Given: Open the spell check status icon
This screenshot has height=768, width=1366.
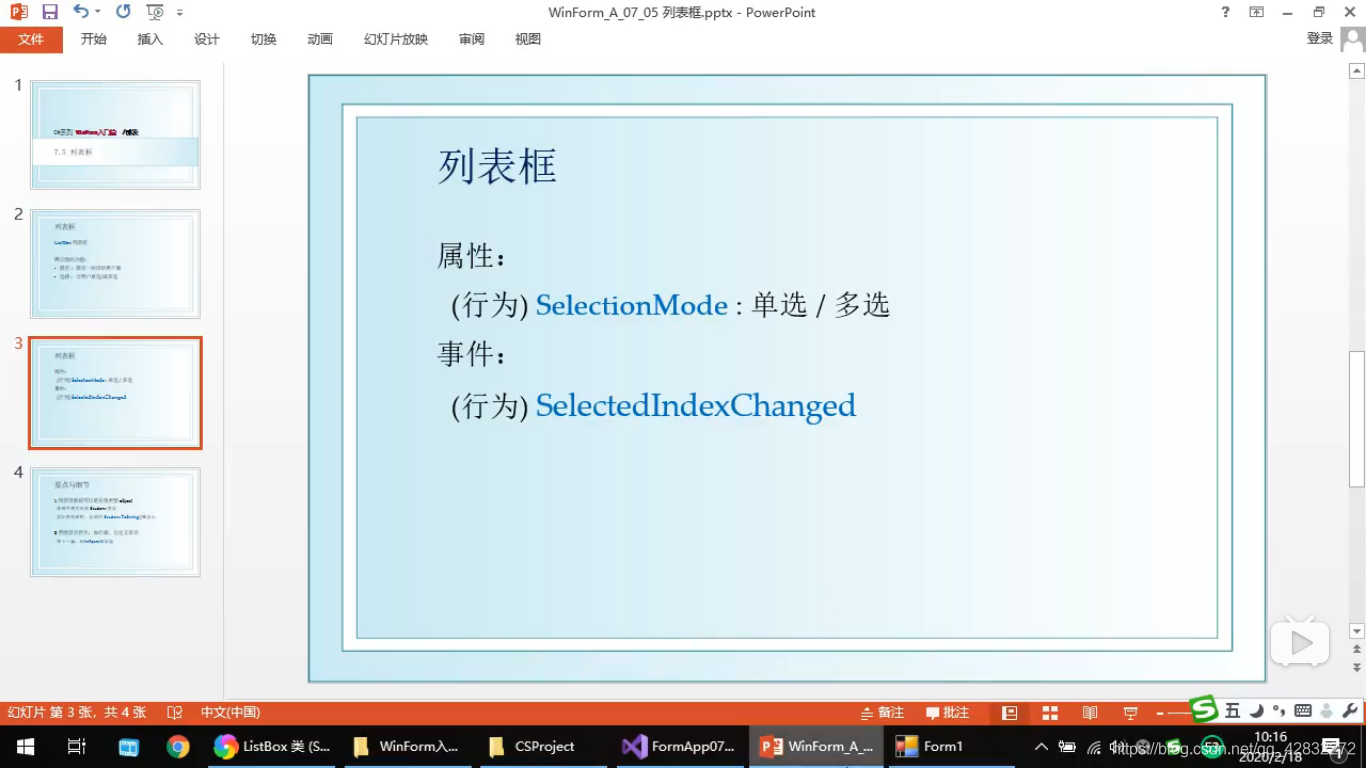Looking at the screenshot, I should pyautogui.click(x=175, y=713).
